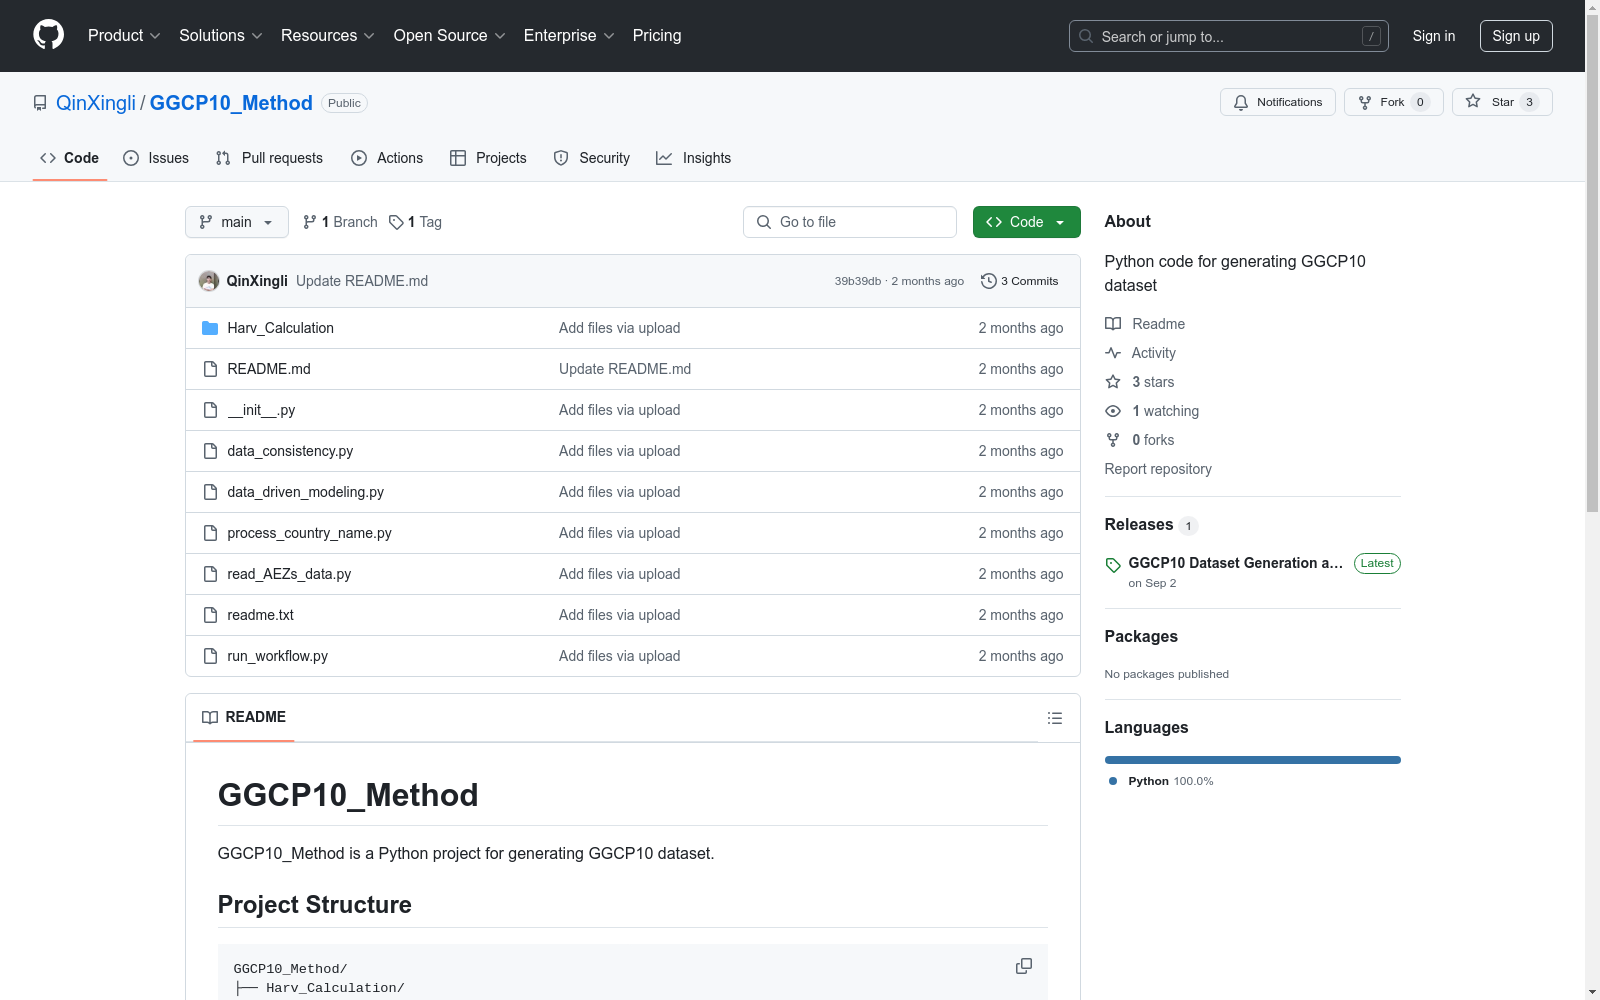Click the Go to file field
Viewport: 1600px width, 1000px height.
point(850,222)
